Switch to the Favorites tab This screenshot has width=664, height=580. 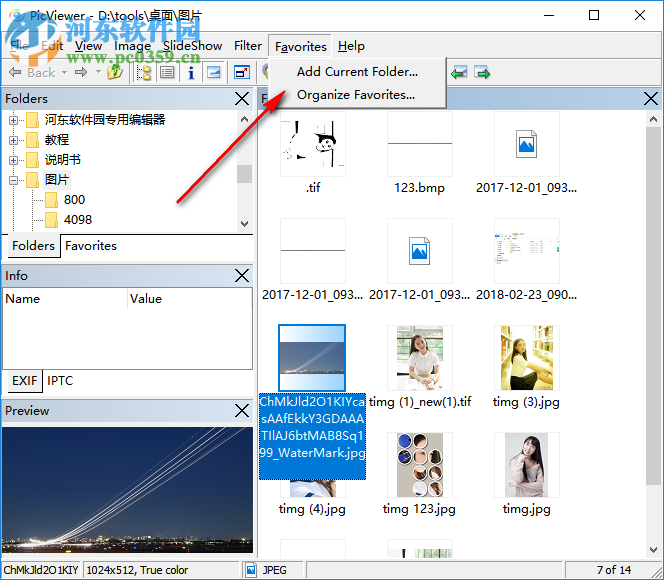coord(91,246)
